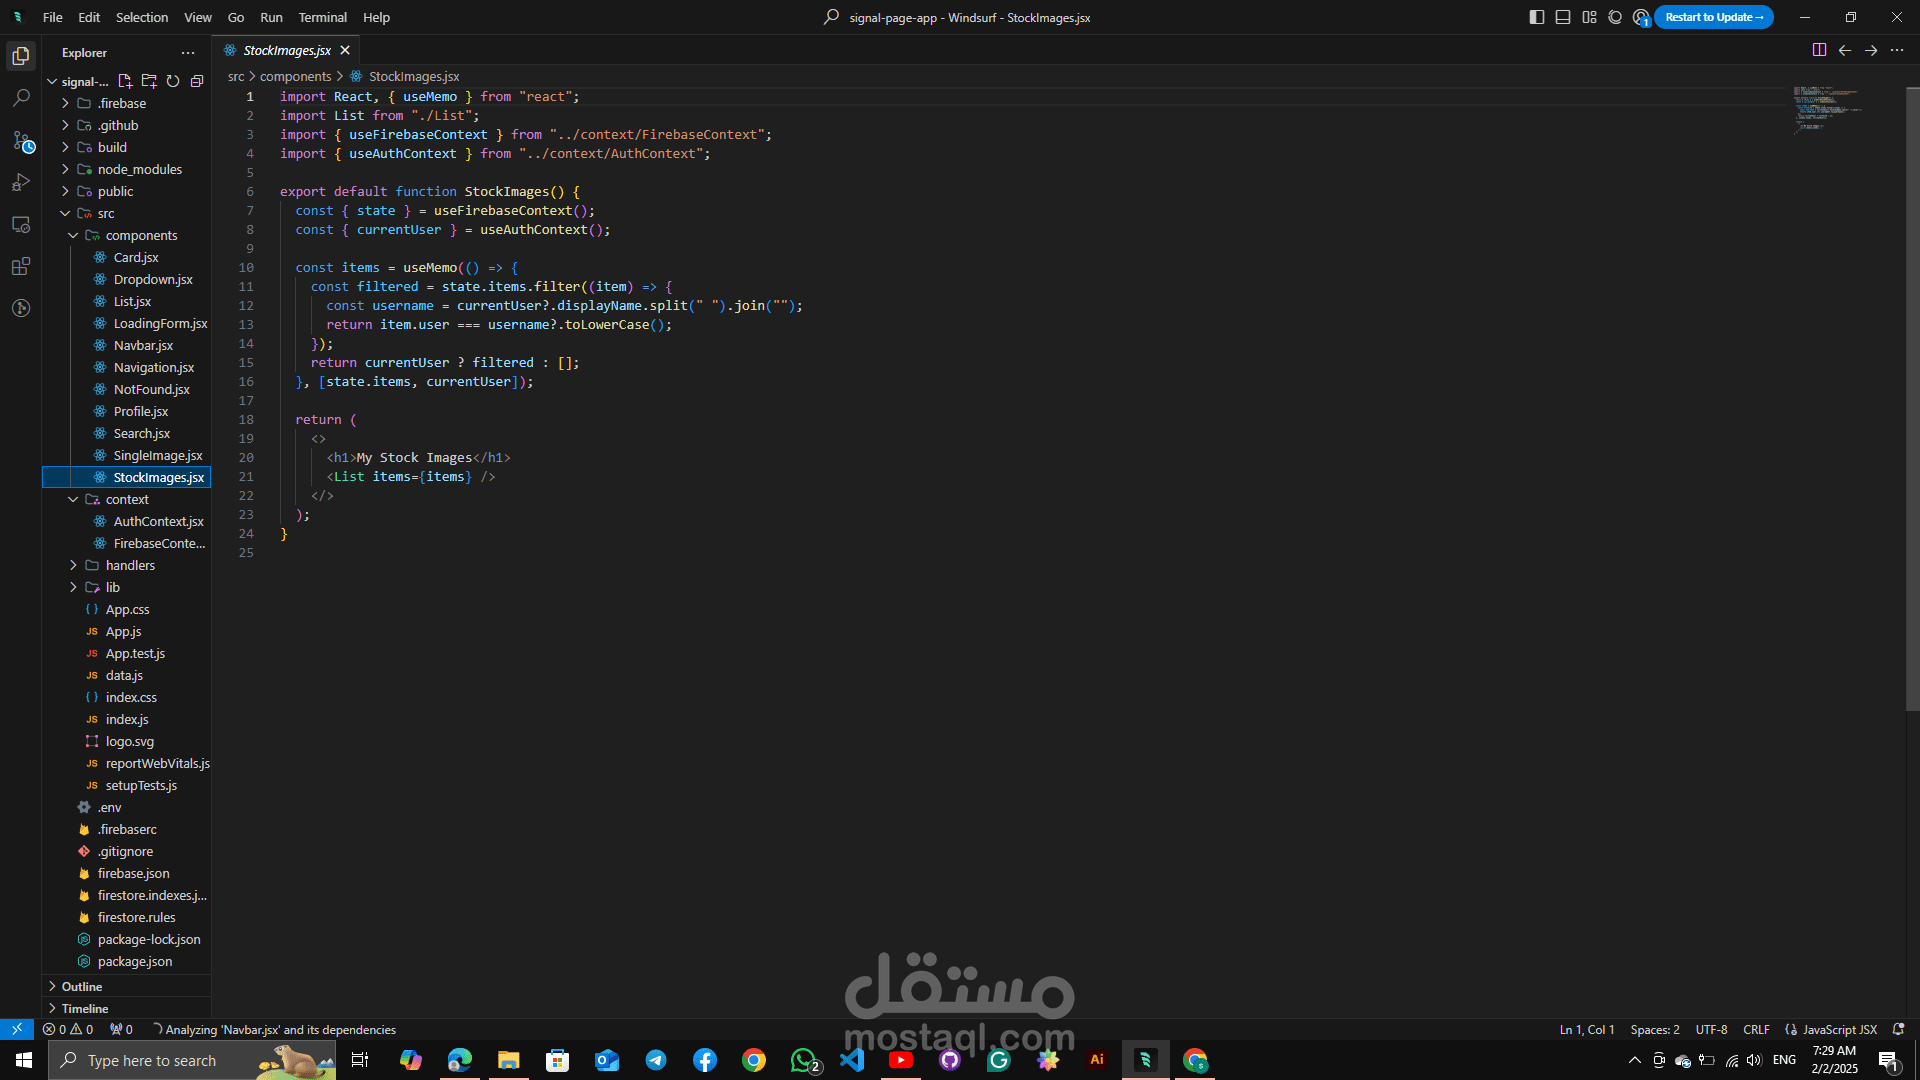1920x1080 pixels.
Task: Open Navbar.jsx file in explorer
Action: tap(143, 345)
